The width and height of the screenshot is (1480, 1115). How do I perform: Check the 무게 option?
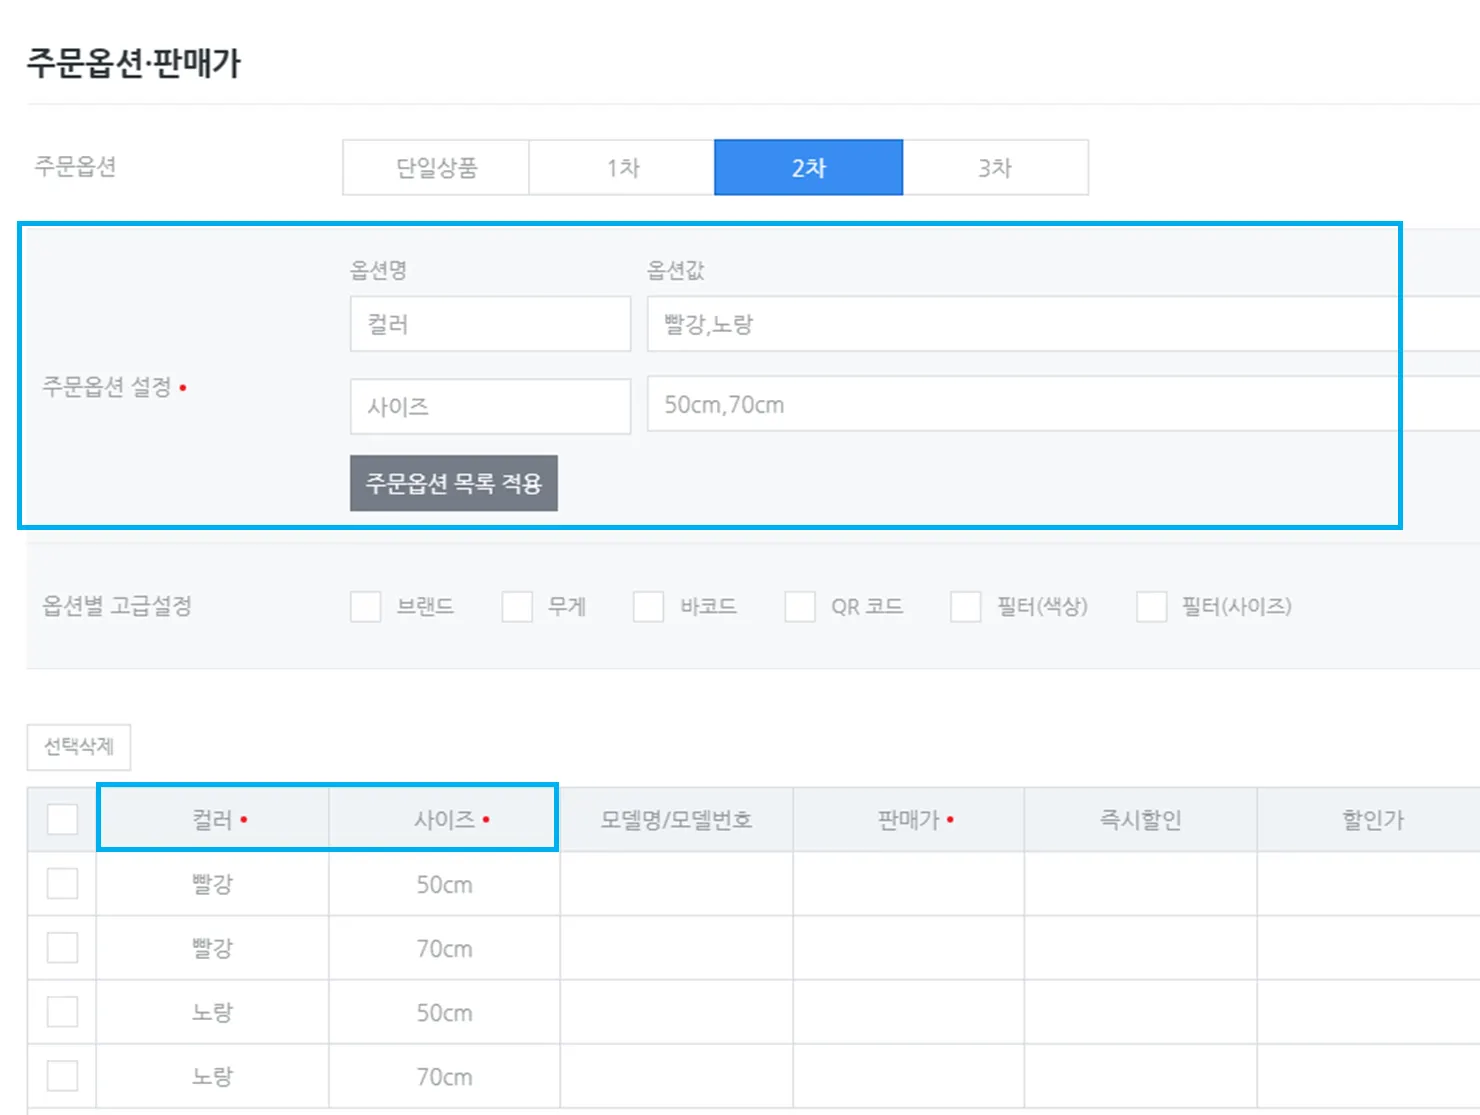pos(517,607)
